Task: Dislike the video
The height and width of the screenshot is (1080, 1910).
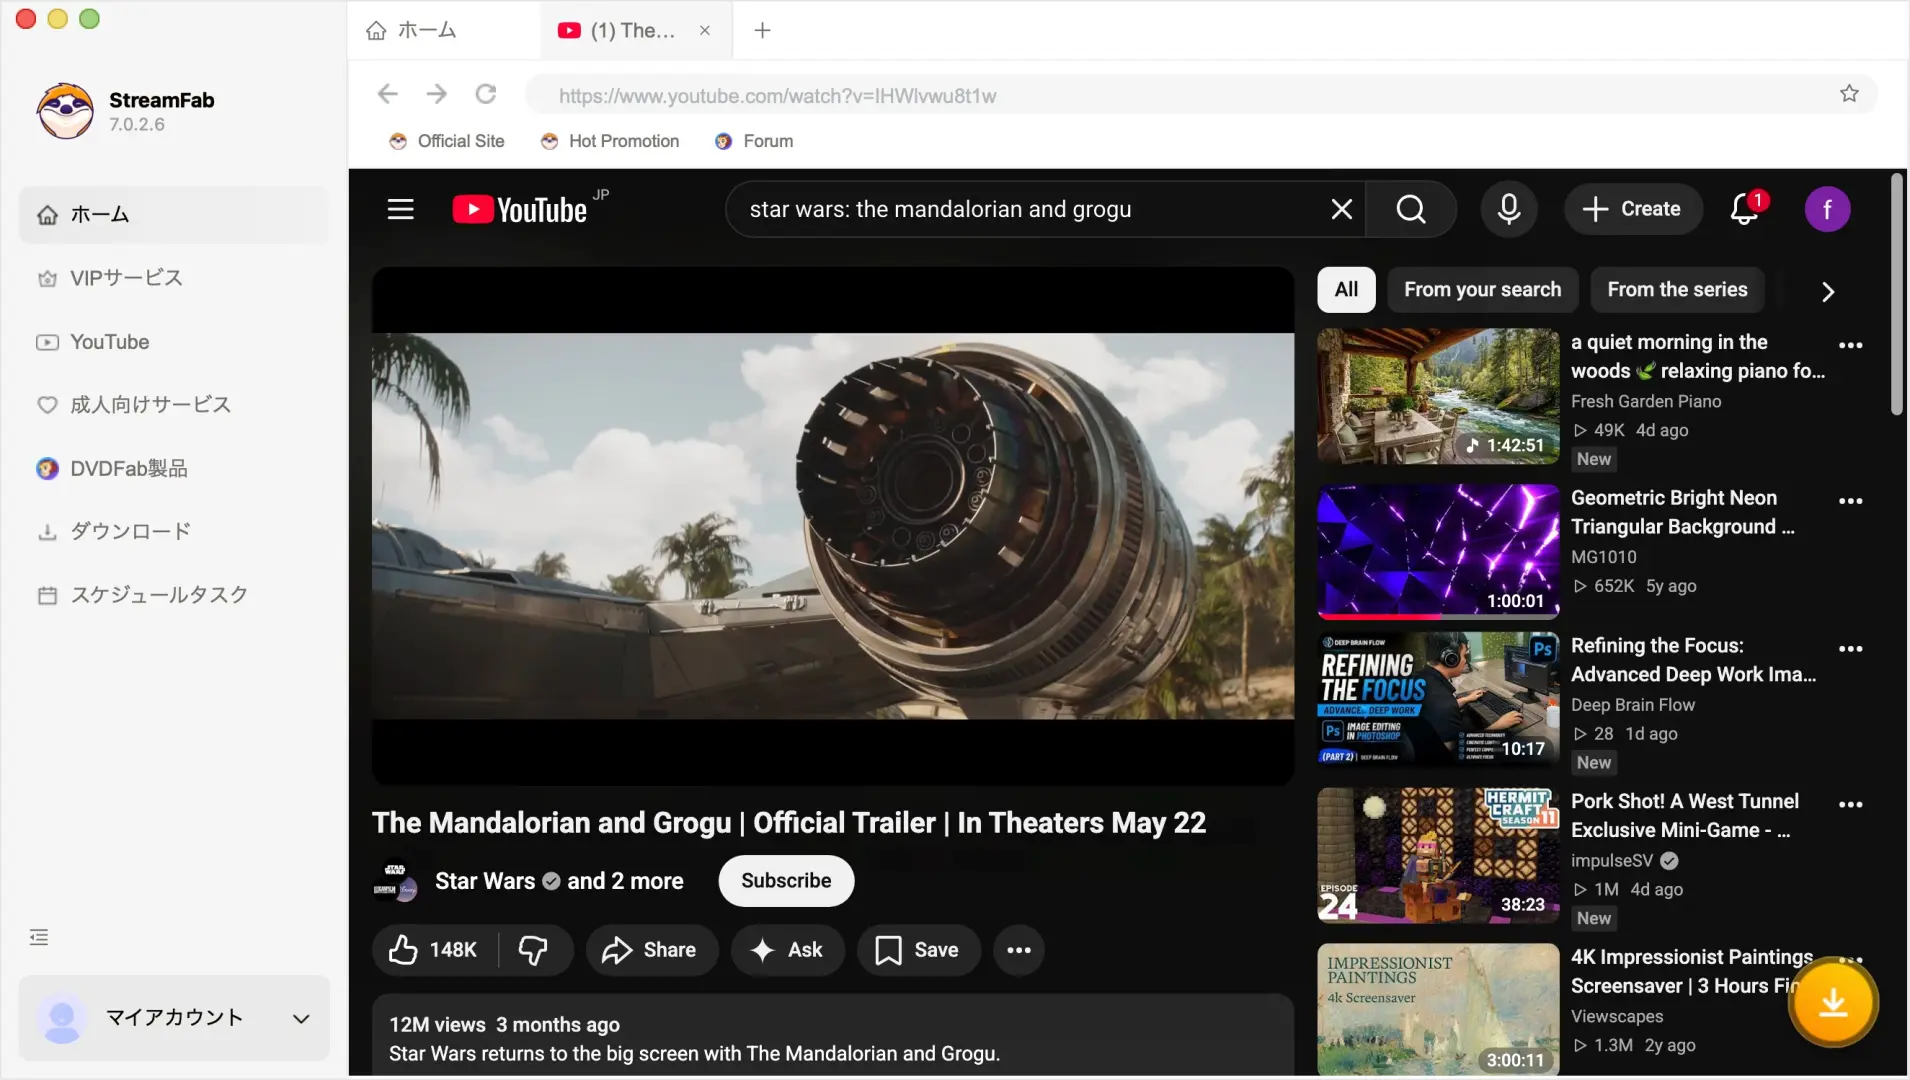Action: pyautogui.click(x=534, y=950)
